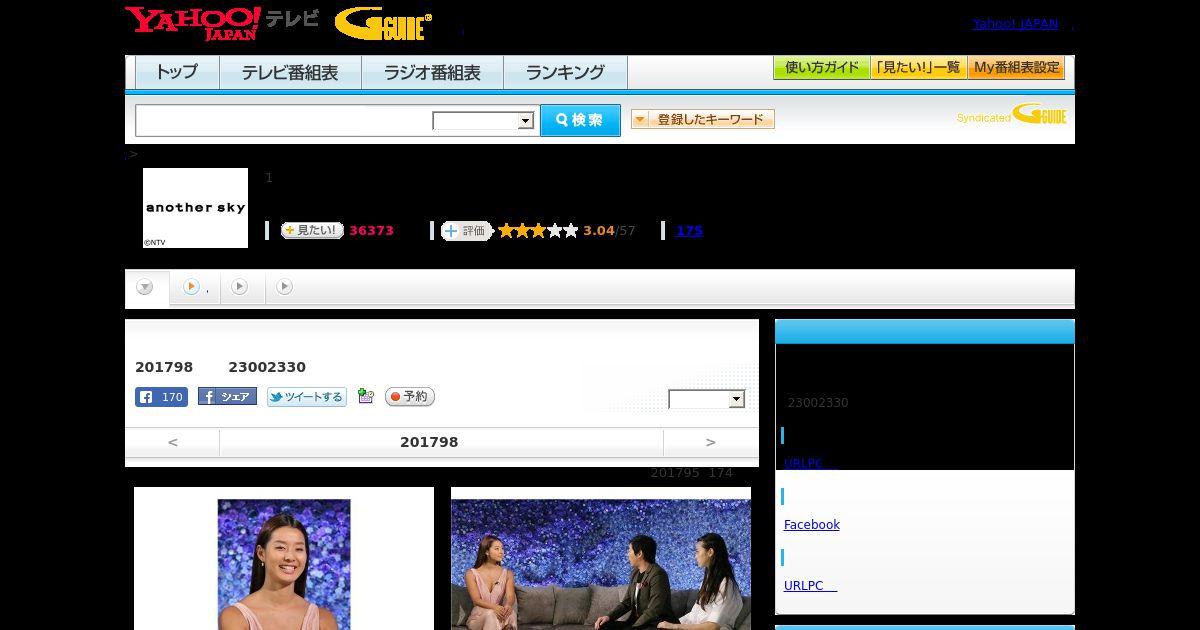Switch to the ランキング tab

coord(565,72)
